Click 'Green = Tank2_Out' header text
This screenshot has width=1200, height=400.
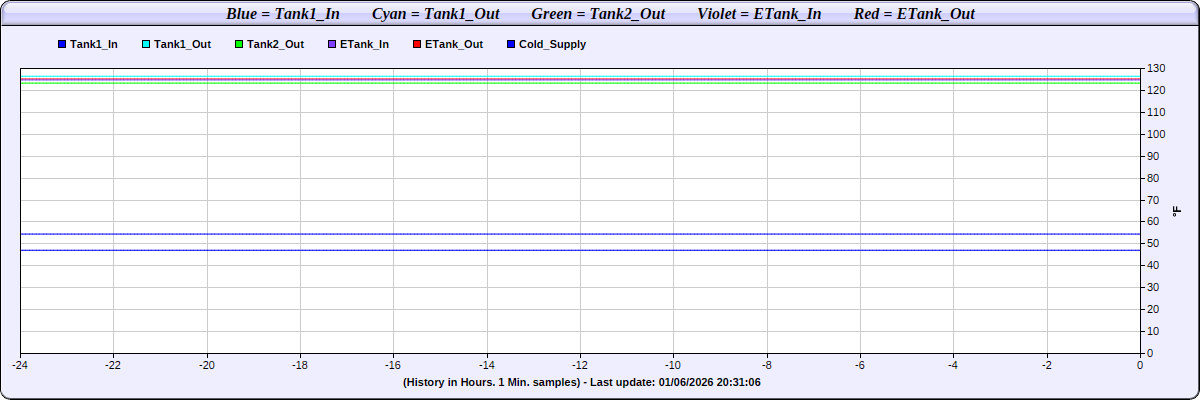pyautogui.click(x=599, y=14)
